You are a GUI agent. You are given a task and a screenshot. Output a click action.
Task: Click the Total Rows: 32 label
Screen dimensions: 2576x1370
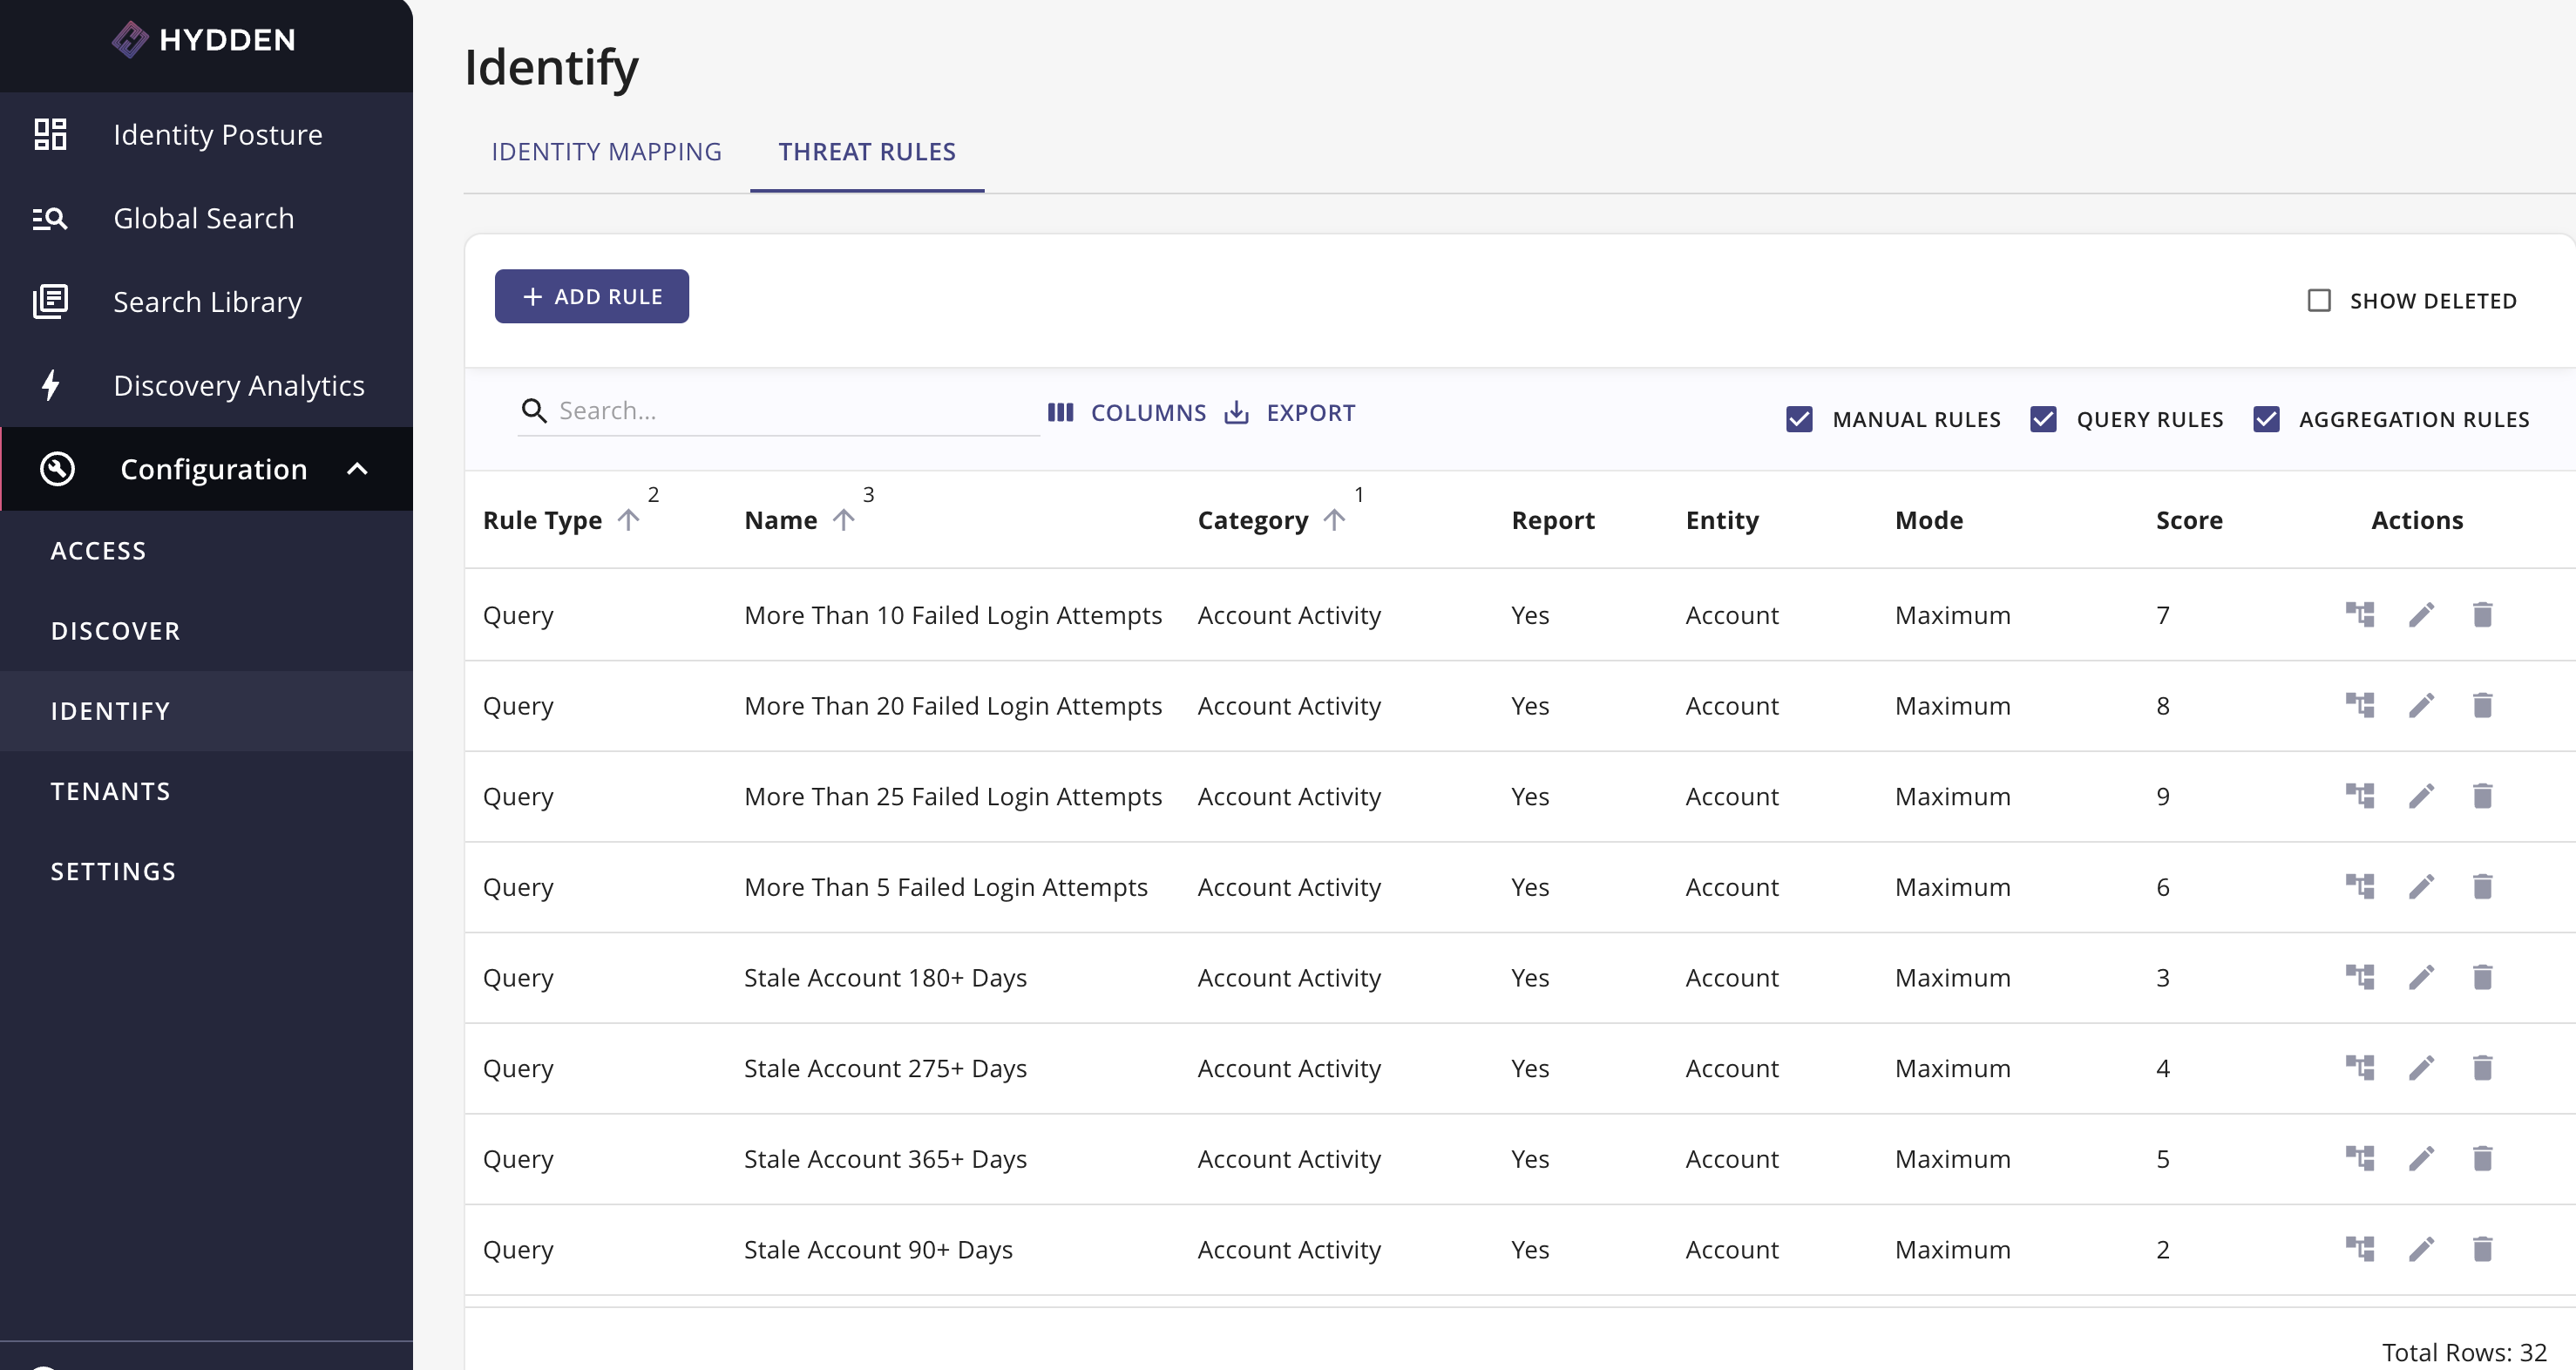pos(2464,1352)
